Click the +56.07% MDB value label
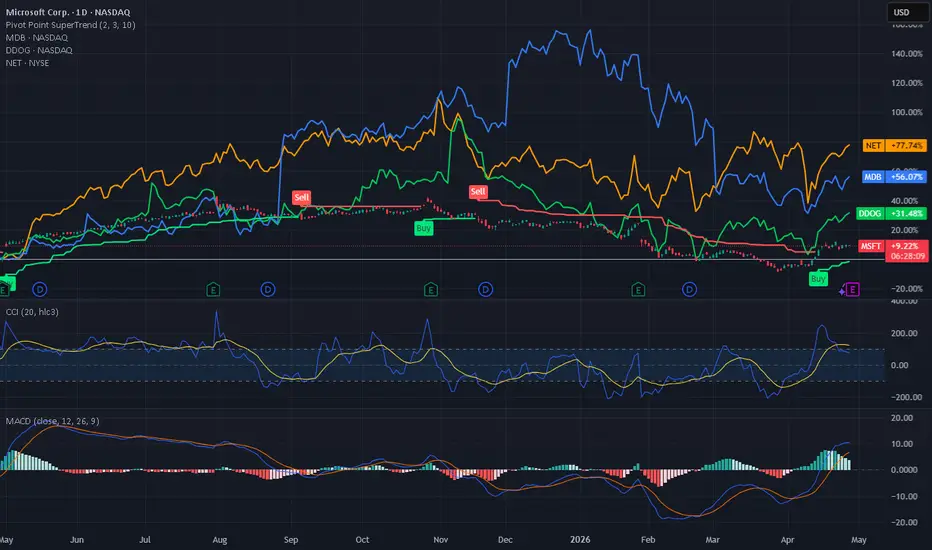Image resolution: width=932 pixels, height=550 pixels. click(x=906, y=177)
